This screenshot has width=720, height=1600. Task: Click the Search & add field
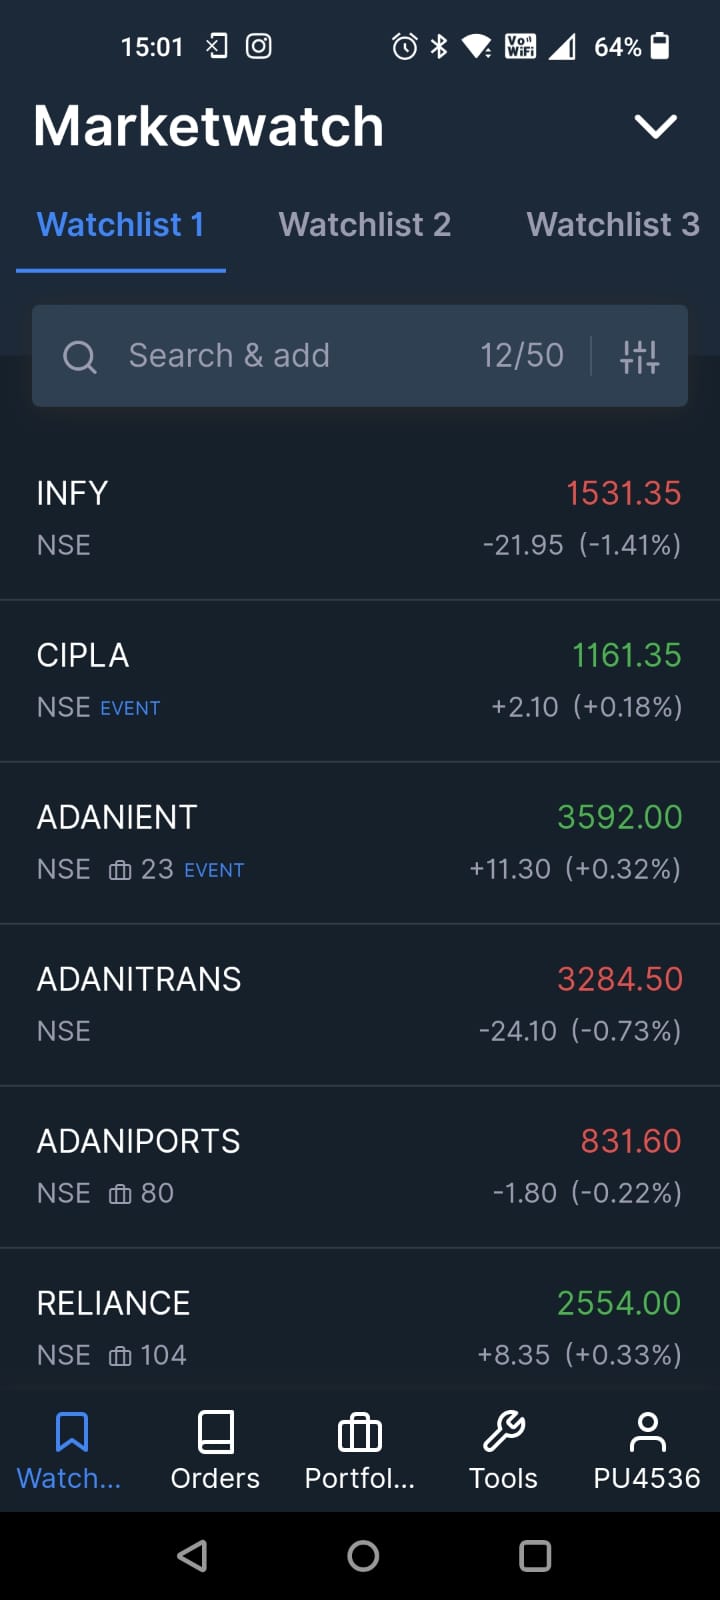(x=300, y=356)
